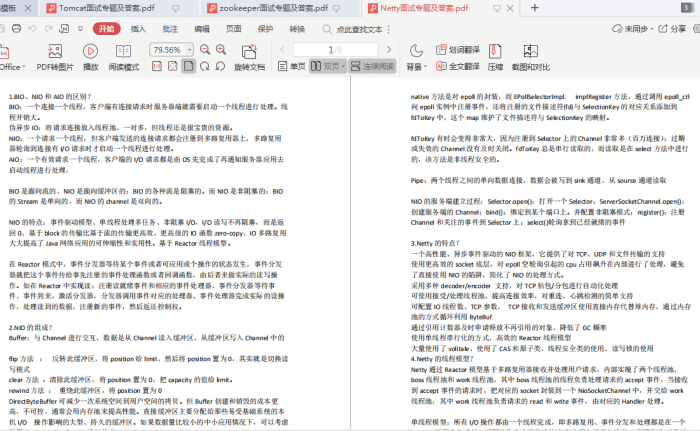Screen dimensions: 700x431
Task: Redo the last action
Action: click(x=48, y=29)
